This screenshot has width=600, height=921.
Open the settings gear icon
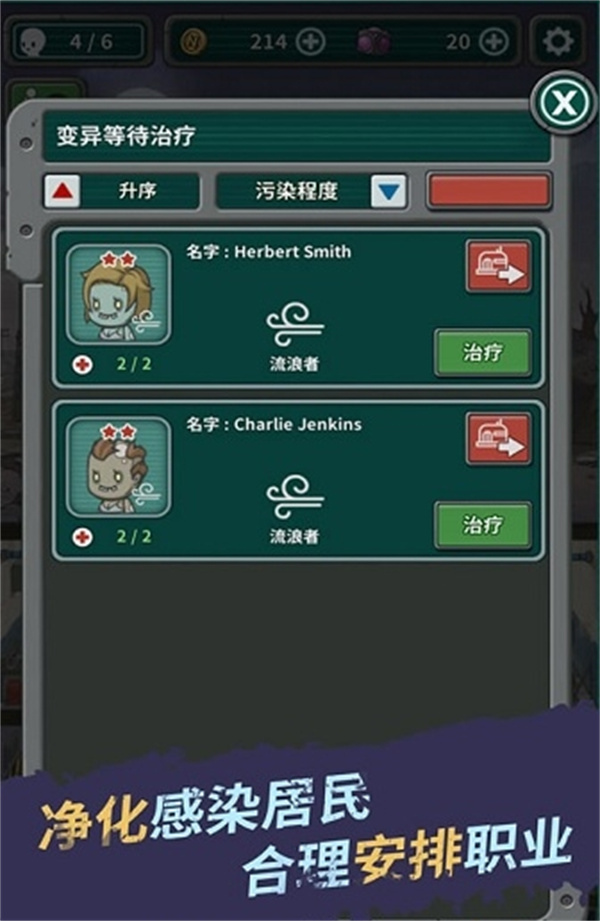pos(558,41)
